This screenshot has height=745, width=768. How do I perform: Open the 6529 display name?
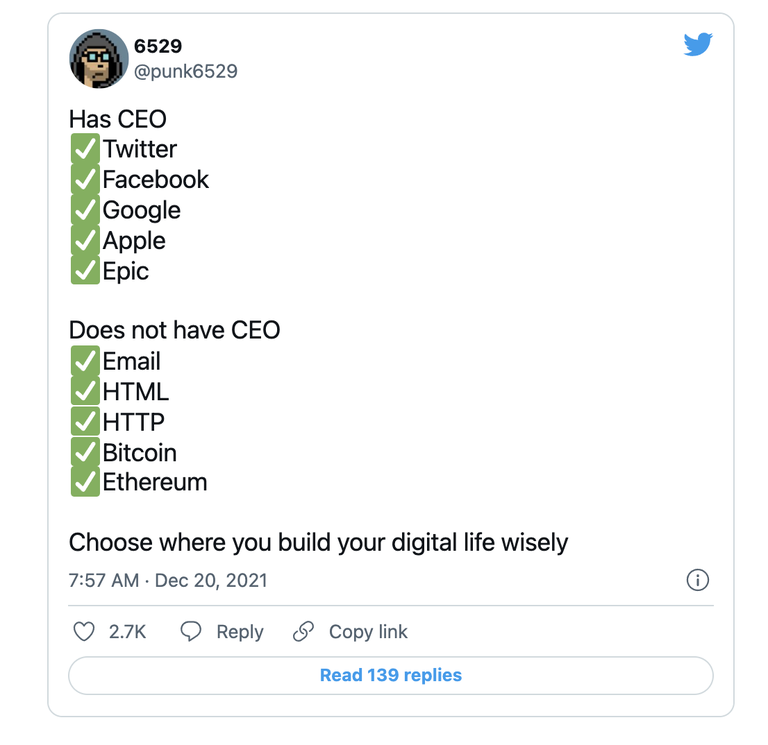158,46
